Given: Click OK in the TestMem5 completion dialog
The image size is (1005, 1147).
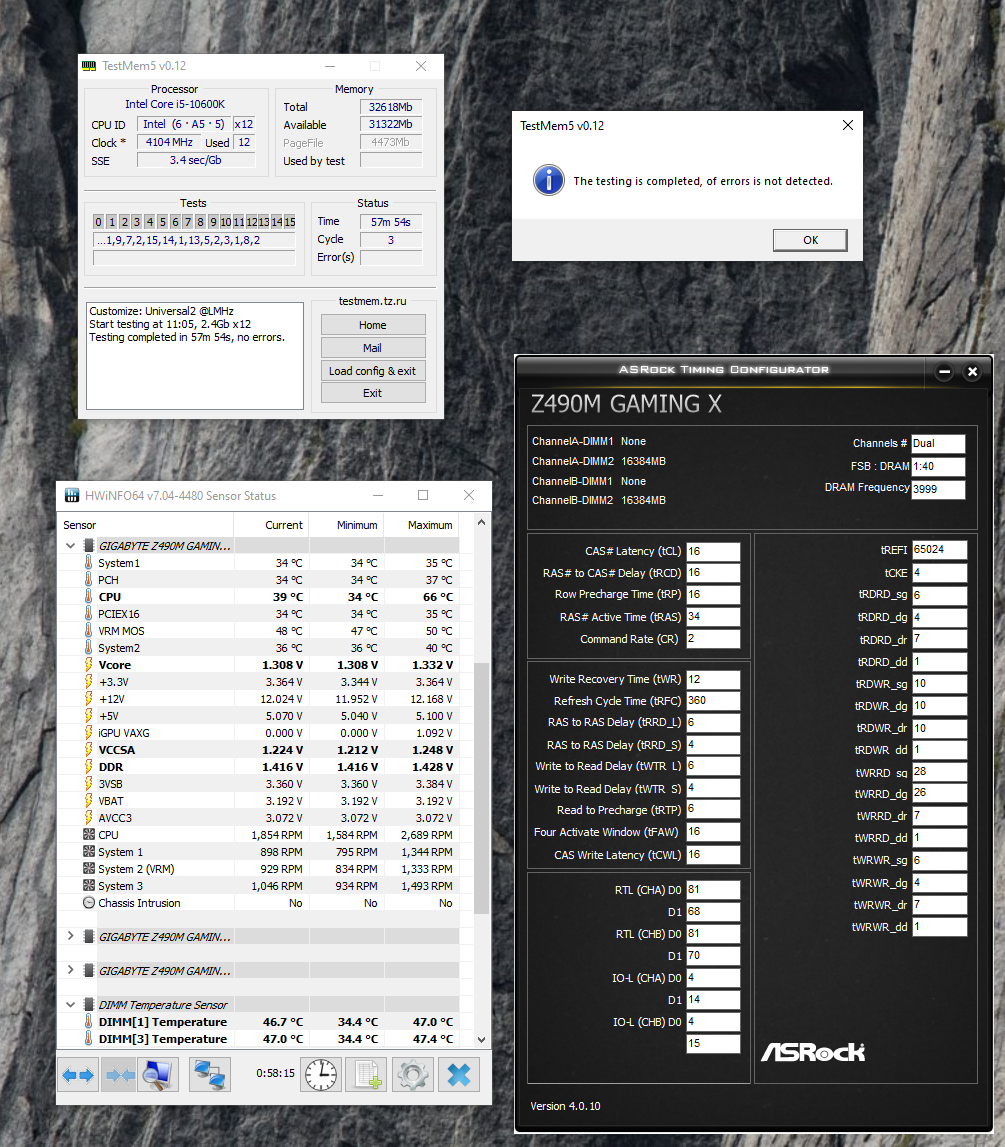Looking at the screenshot, I should [x=810, y=240].
